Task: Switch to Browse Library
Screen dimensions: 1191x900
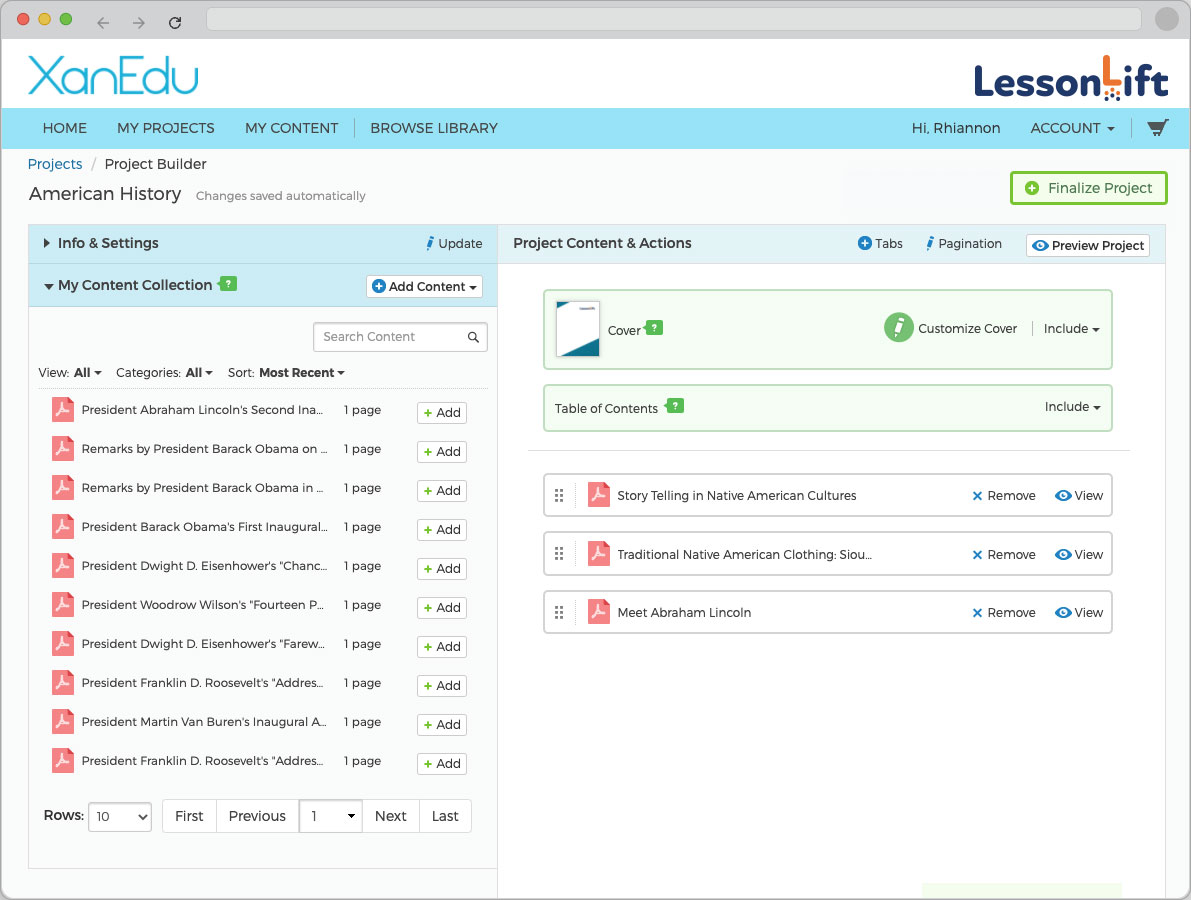Action: tap(433, 128)
